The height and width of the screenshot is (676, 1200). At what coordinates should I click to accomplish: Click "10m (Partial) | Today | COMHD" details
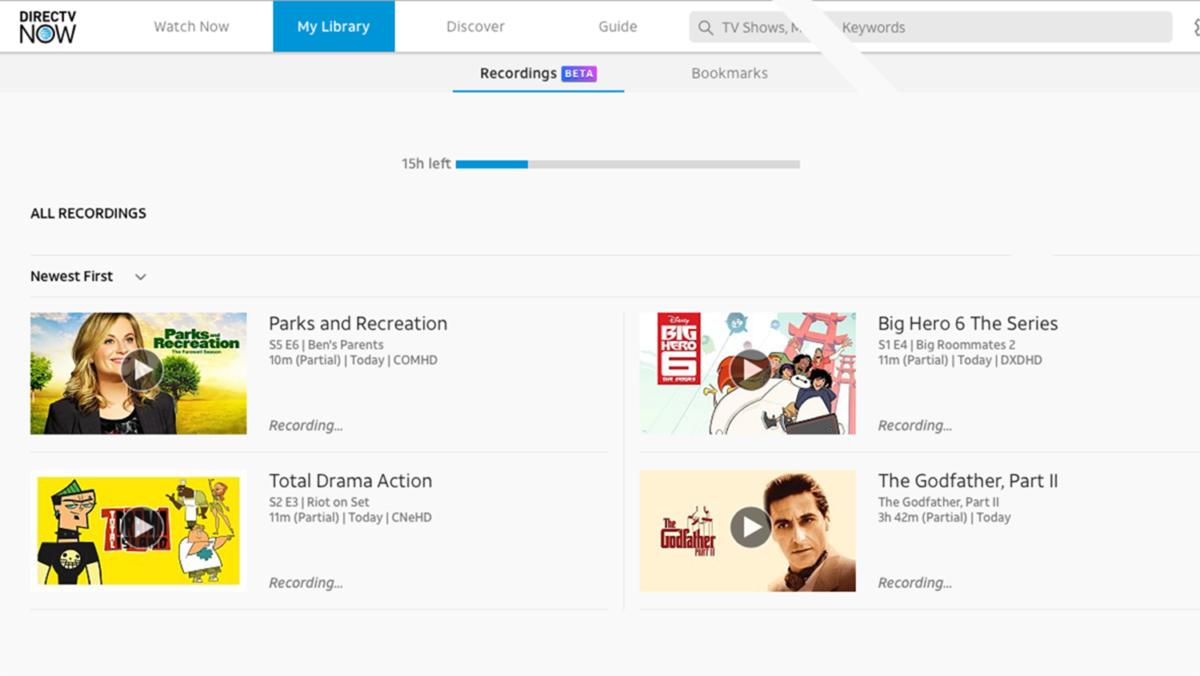tap(353, 360)
